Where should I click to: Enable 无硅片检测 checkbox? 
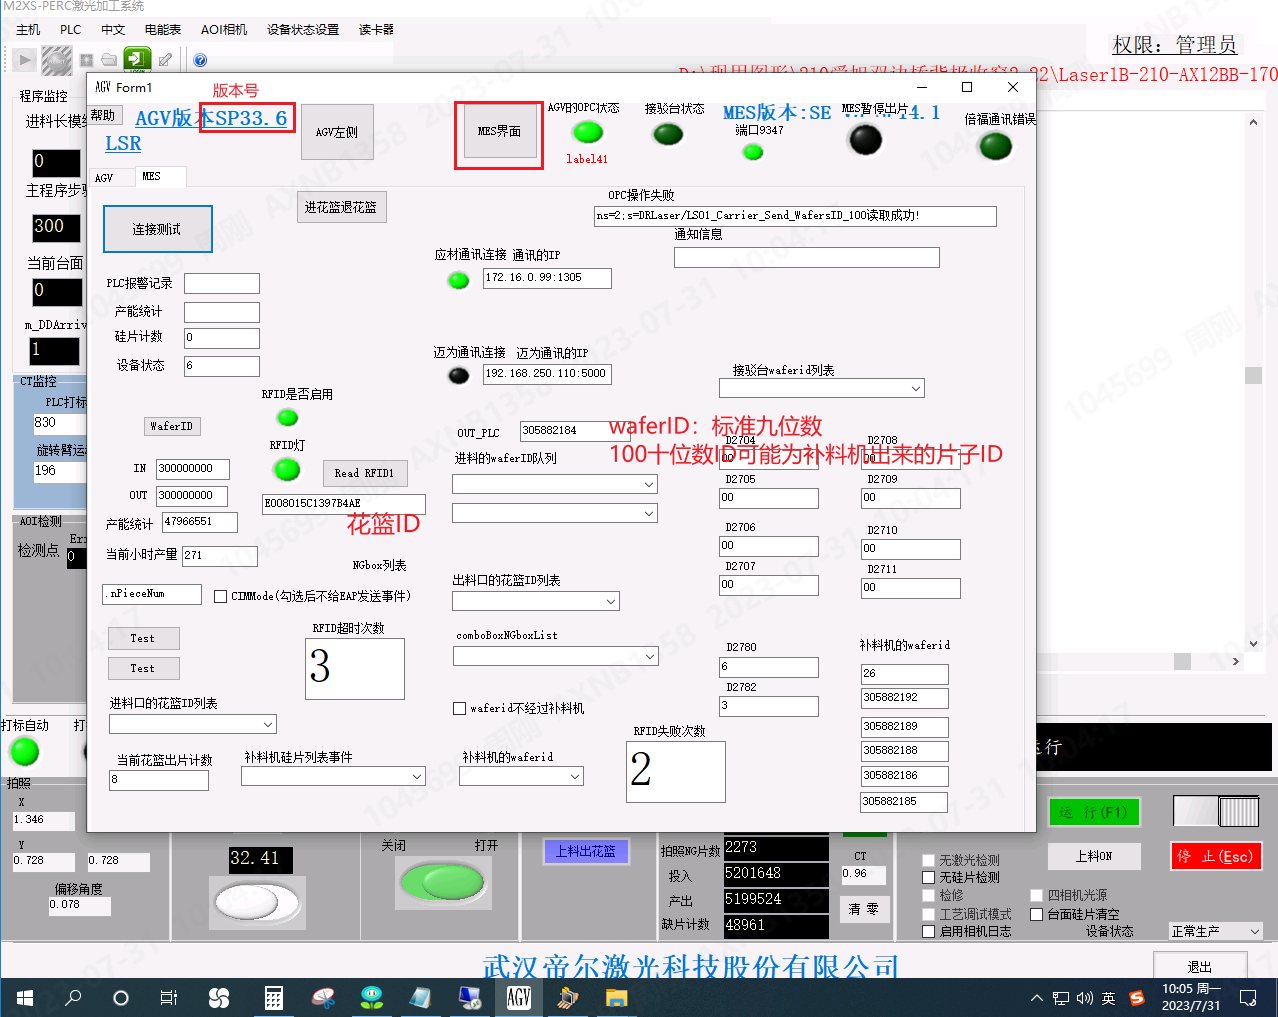point(928,877)
